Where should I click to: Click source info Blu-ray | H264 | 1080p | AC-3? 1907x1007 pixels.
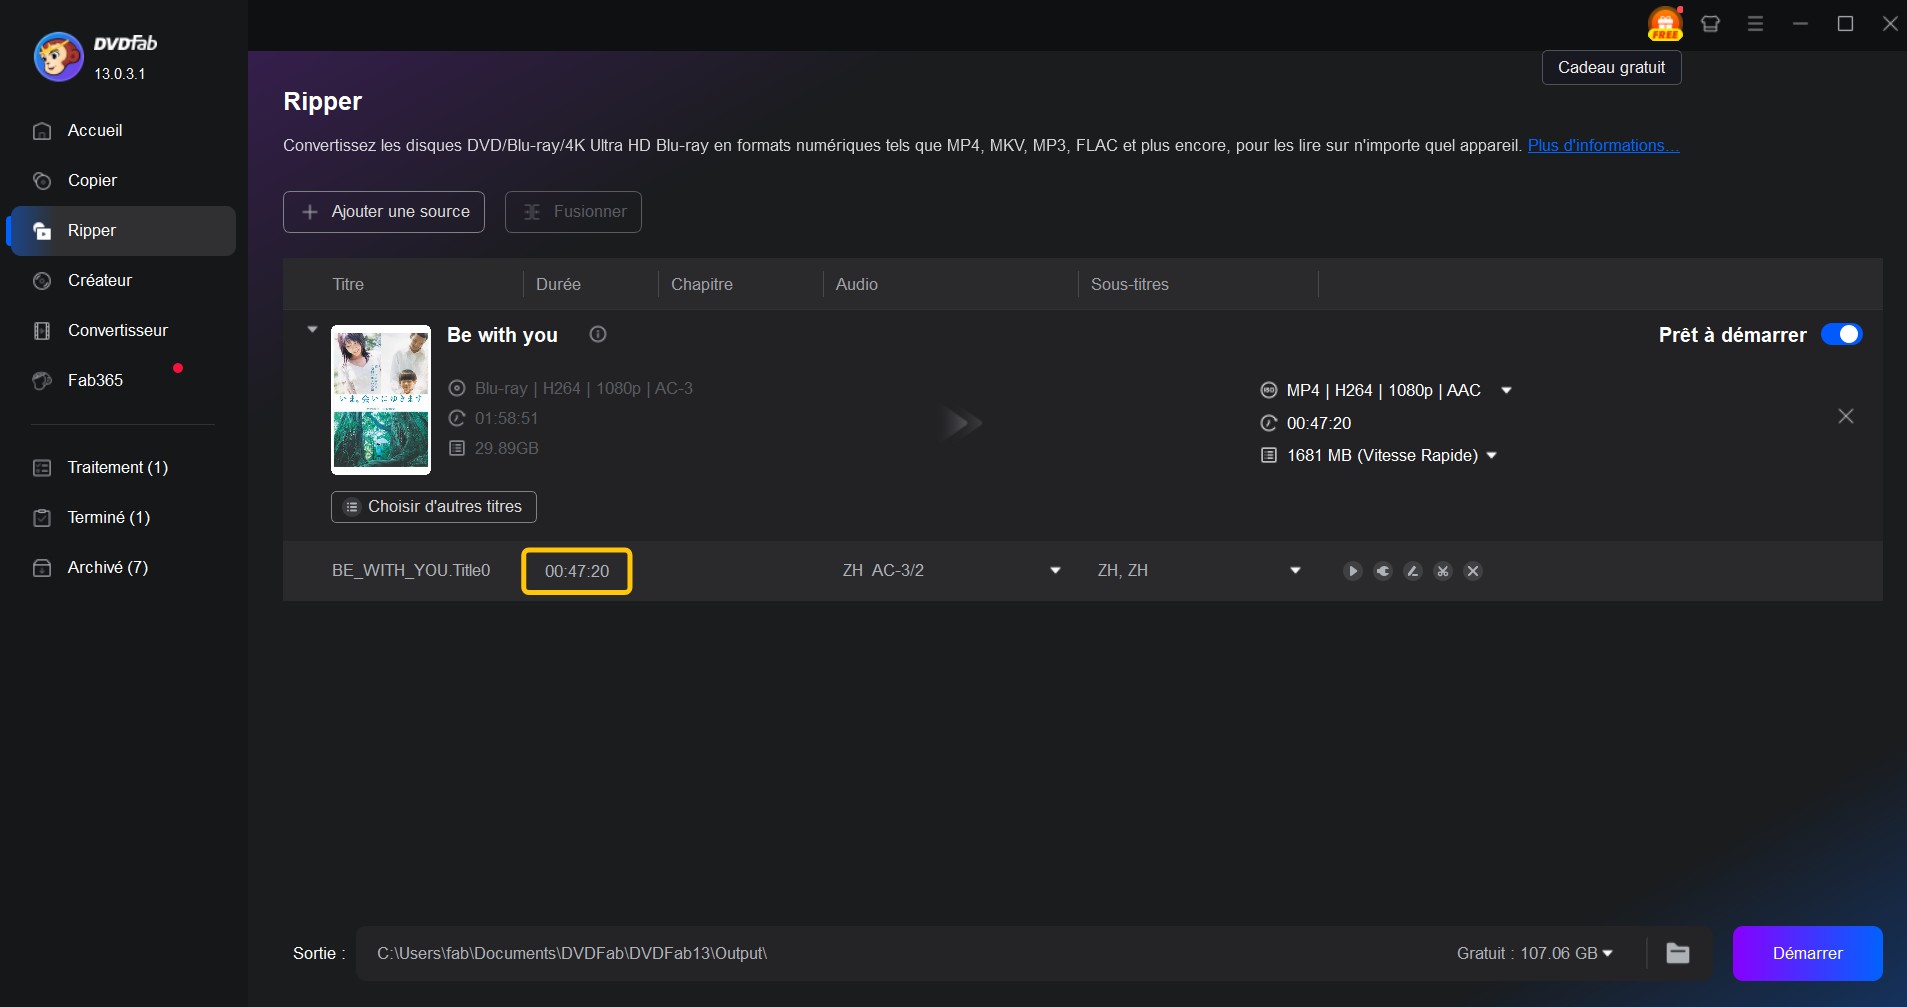[584, 388]
